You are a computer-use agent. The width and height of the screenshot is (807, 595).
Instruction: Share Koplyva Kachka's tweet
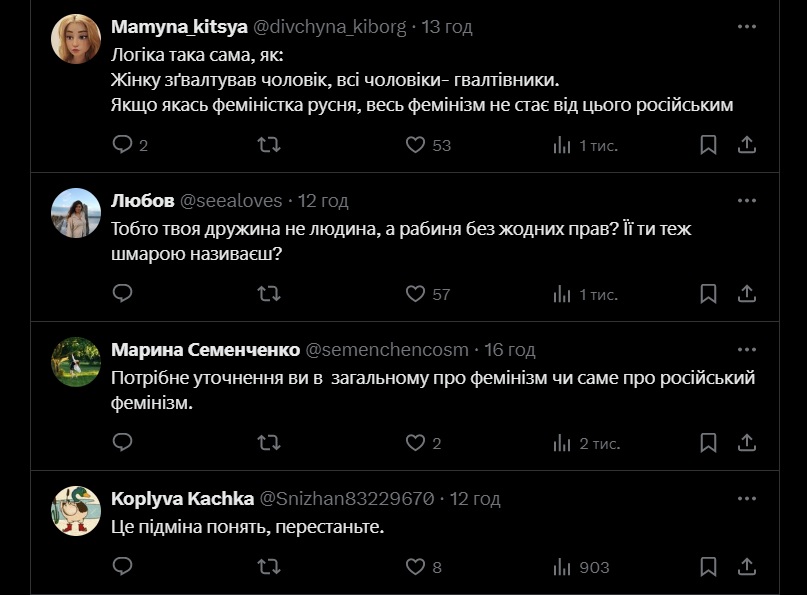(x=746, y=567)
